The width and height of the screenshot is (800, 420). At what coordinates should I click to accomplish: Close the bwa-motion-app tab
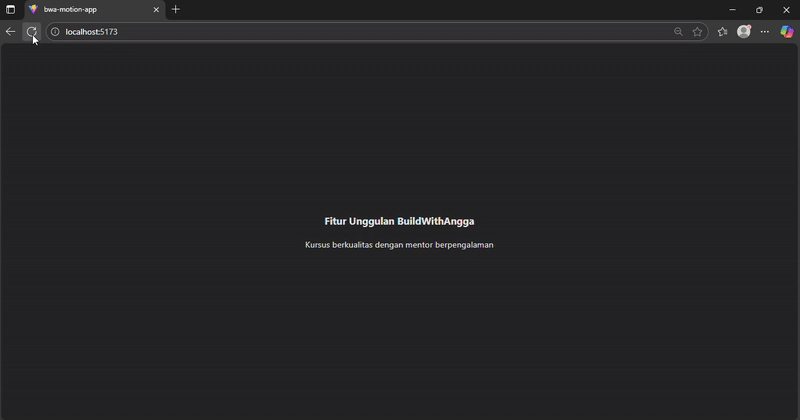156,9
